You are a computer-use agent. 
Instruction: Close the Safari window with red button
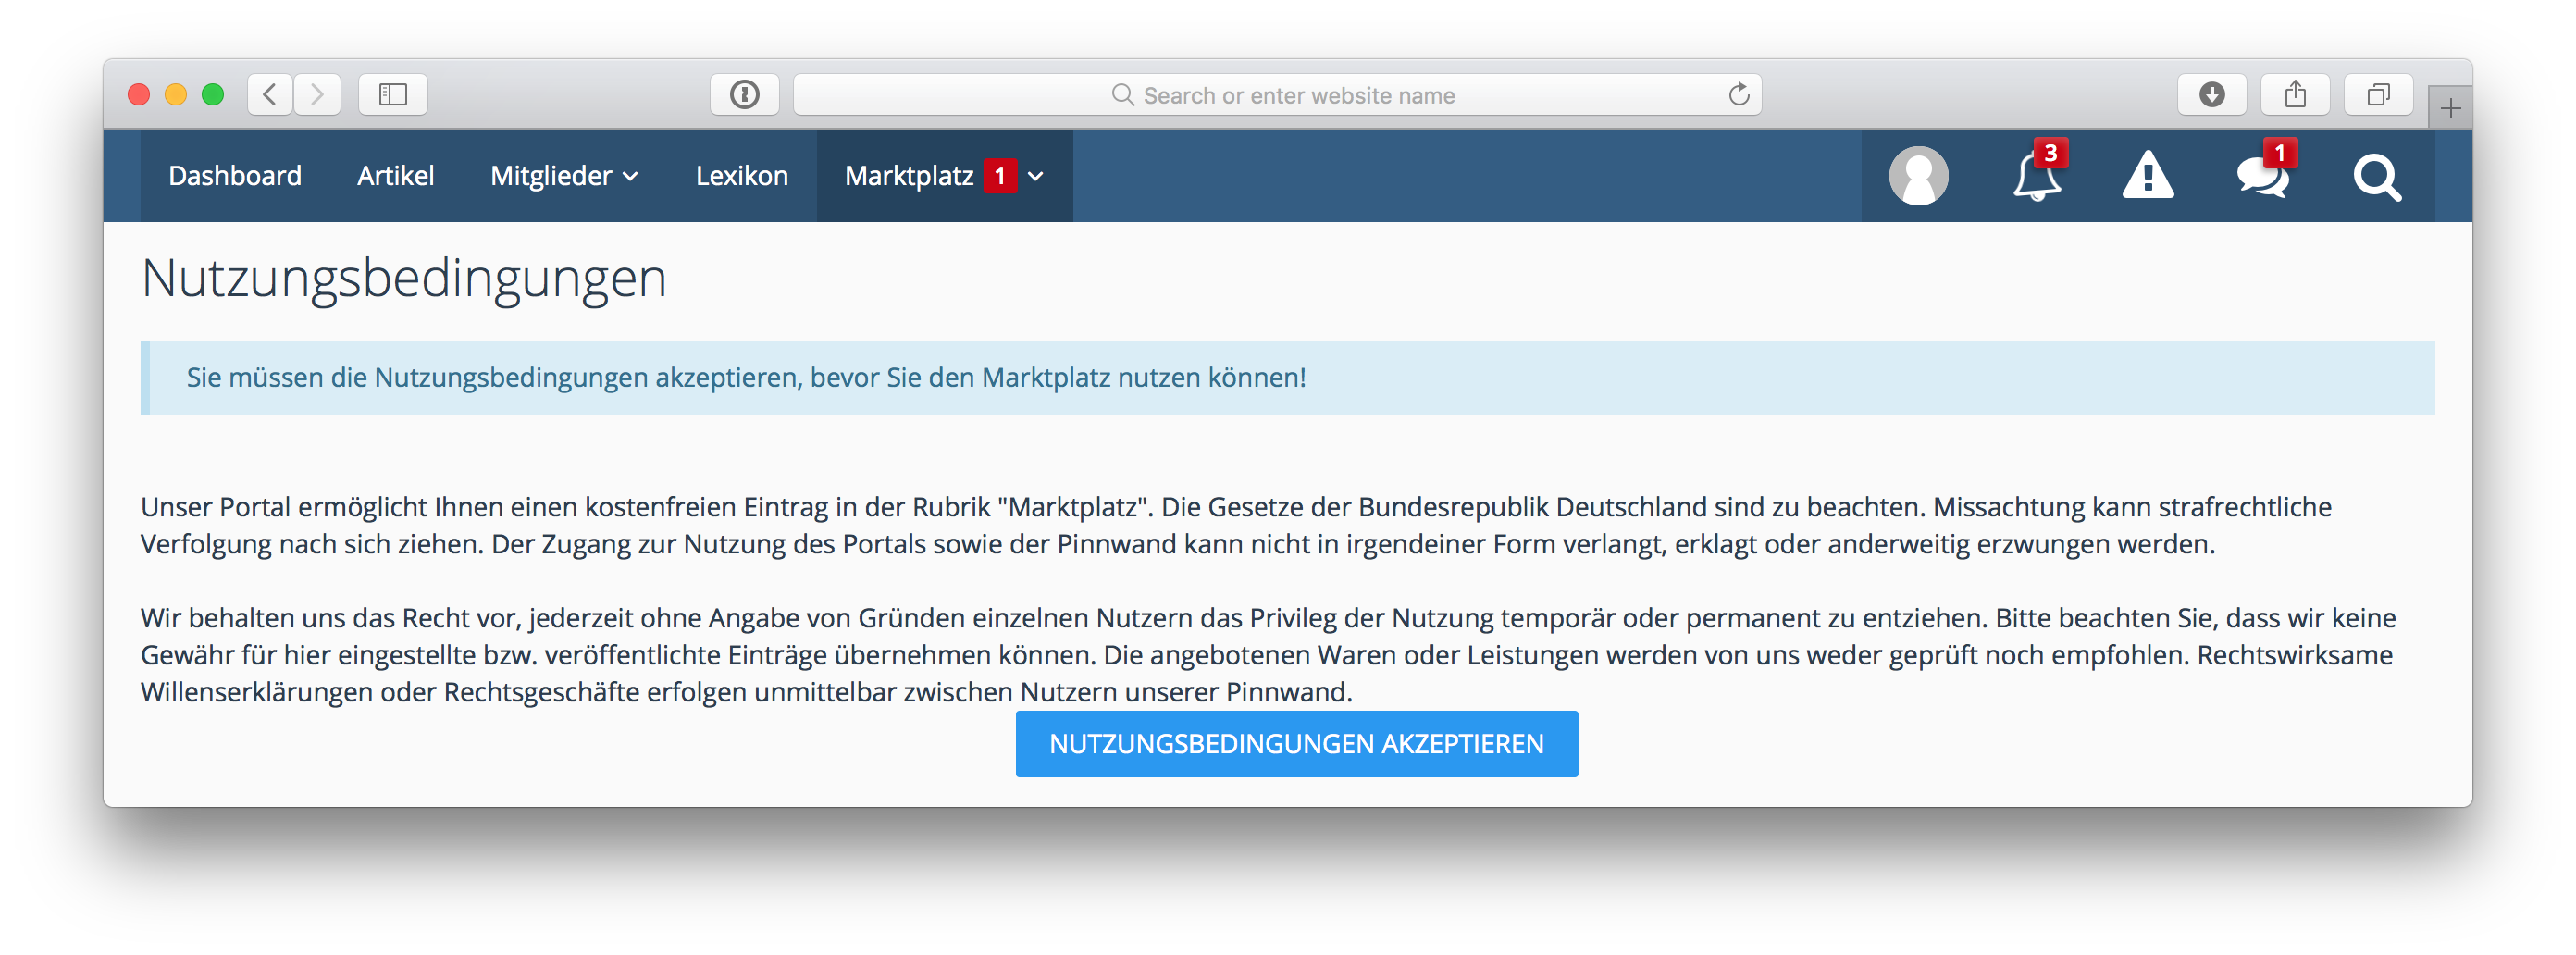point(139,94)
